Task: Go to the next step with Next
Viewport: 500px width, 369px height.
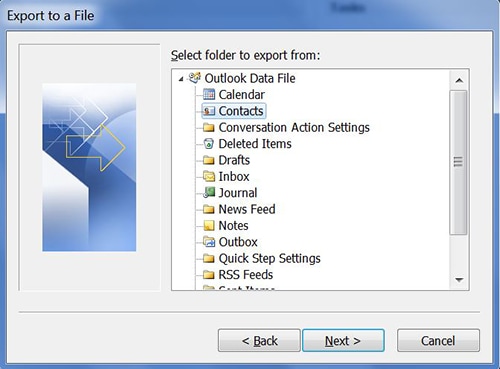Action: 343,341
